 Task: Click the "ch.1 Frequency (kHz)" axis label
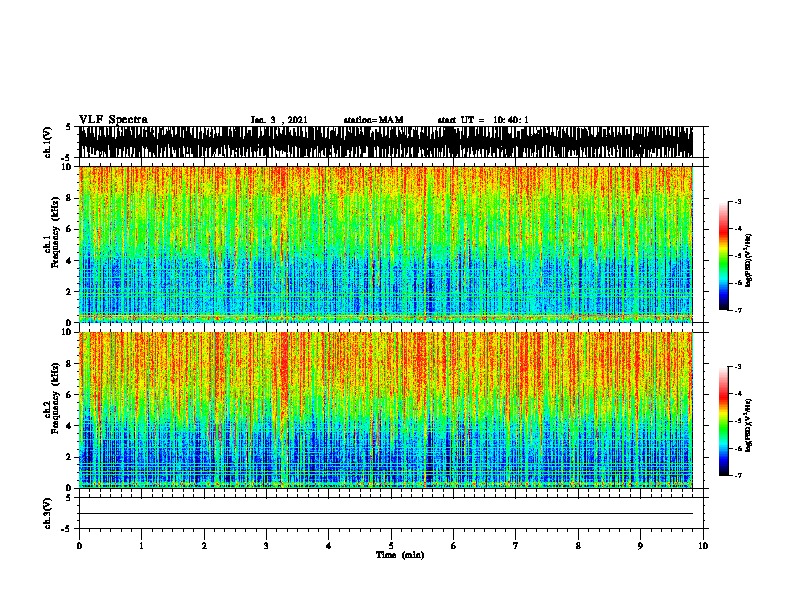[52, 233]
